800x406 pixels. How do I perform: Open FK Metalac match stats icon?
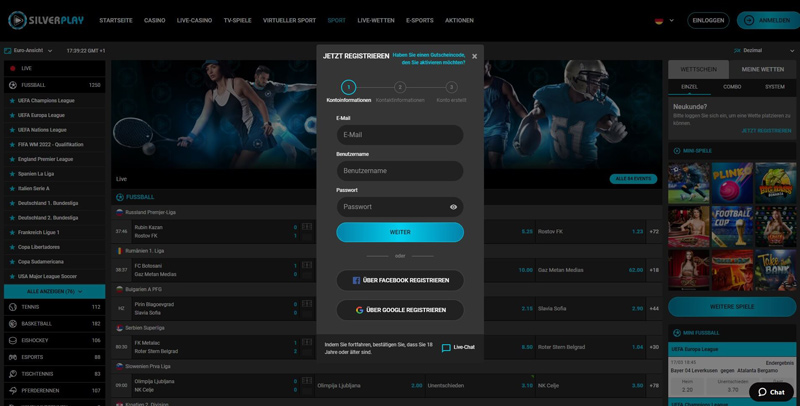pos(307,342)
